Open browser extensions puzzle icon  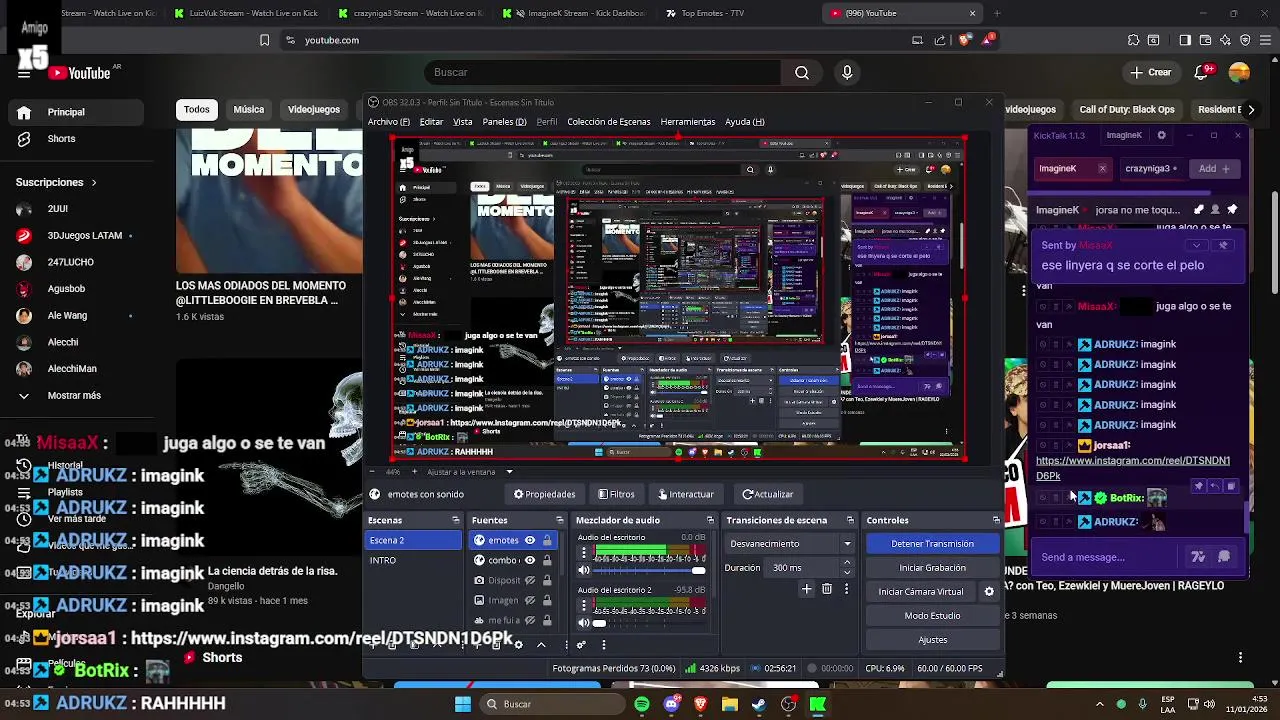tap(1133, 40)
